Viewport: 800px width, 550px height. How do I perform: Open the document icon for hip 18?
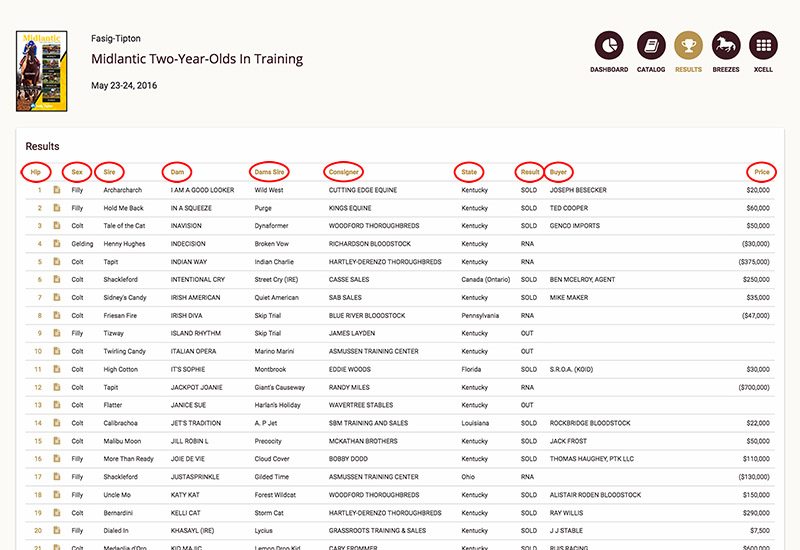(57, 494)
